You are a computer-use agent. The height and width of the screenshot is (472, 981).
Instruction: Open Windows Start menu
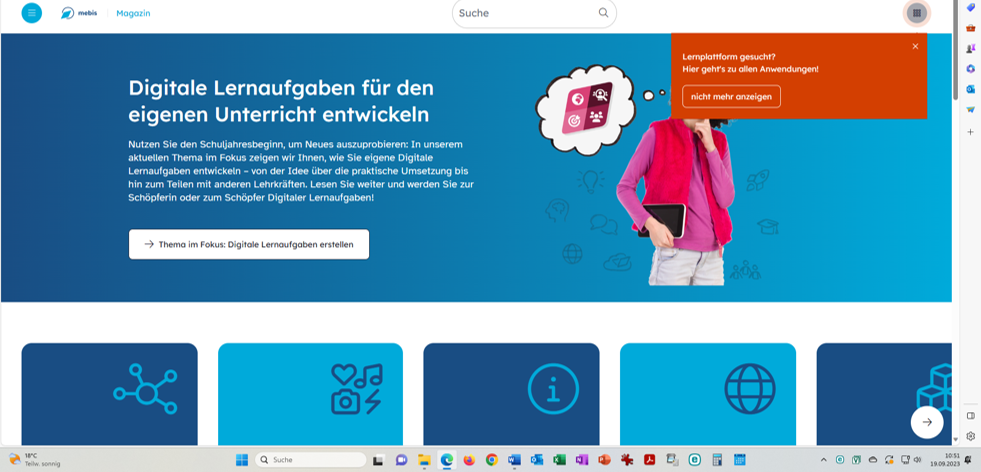coord(241,460)
